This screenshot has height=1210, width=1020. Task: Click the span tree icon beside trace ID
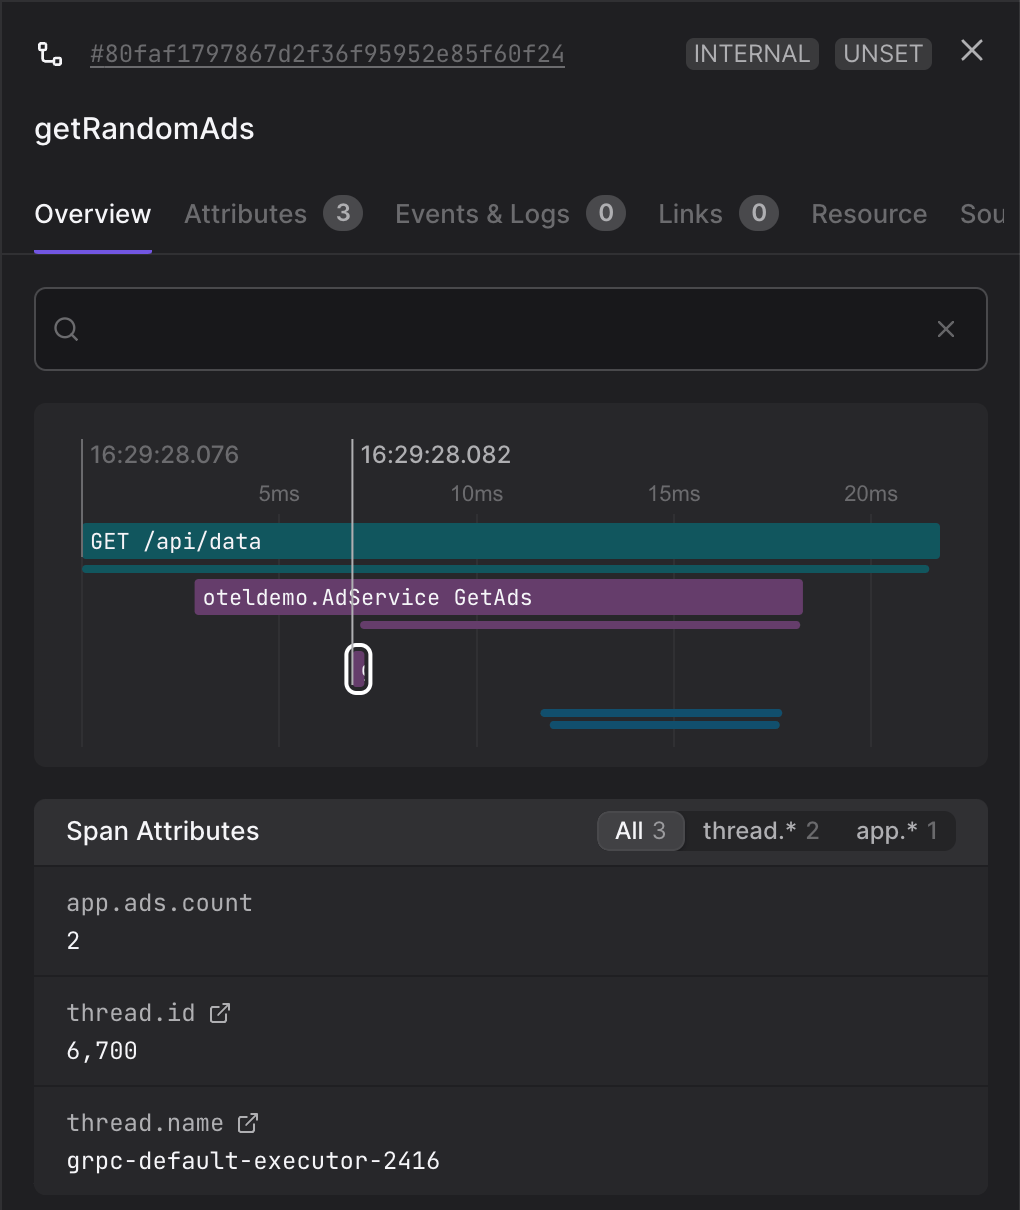click(50, 54)
